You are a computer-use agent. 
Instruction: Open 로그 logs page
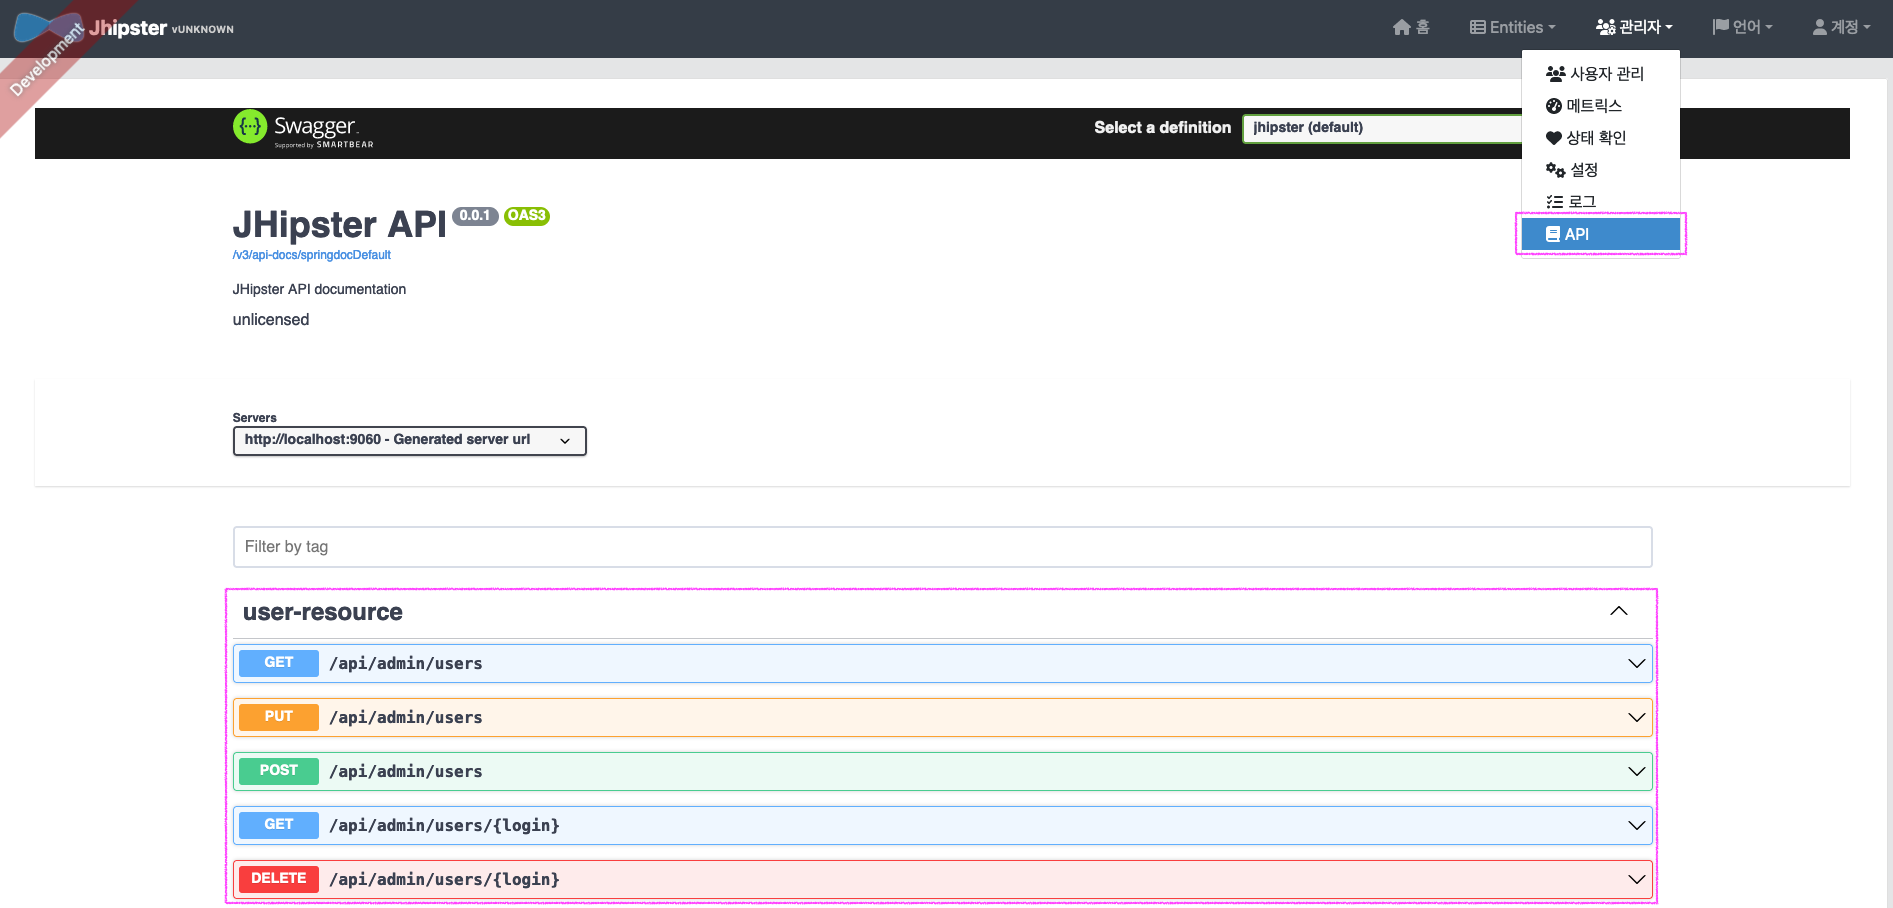1600,202
